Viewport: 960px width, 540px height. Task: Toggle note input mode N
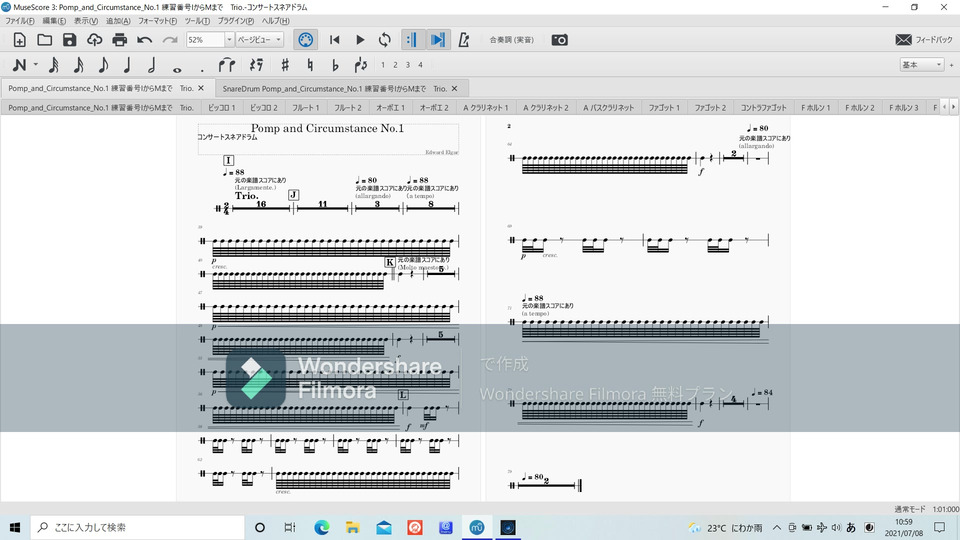click(19, 65)
